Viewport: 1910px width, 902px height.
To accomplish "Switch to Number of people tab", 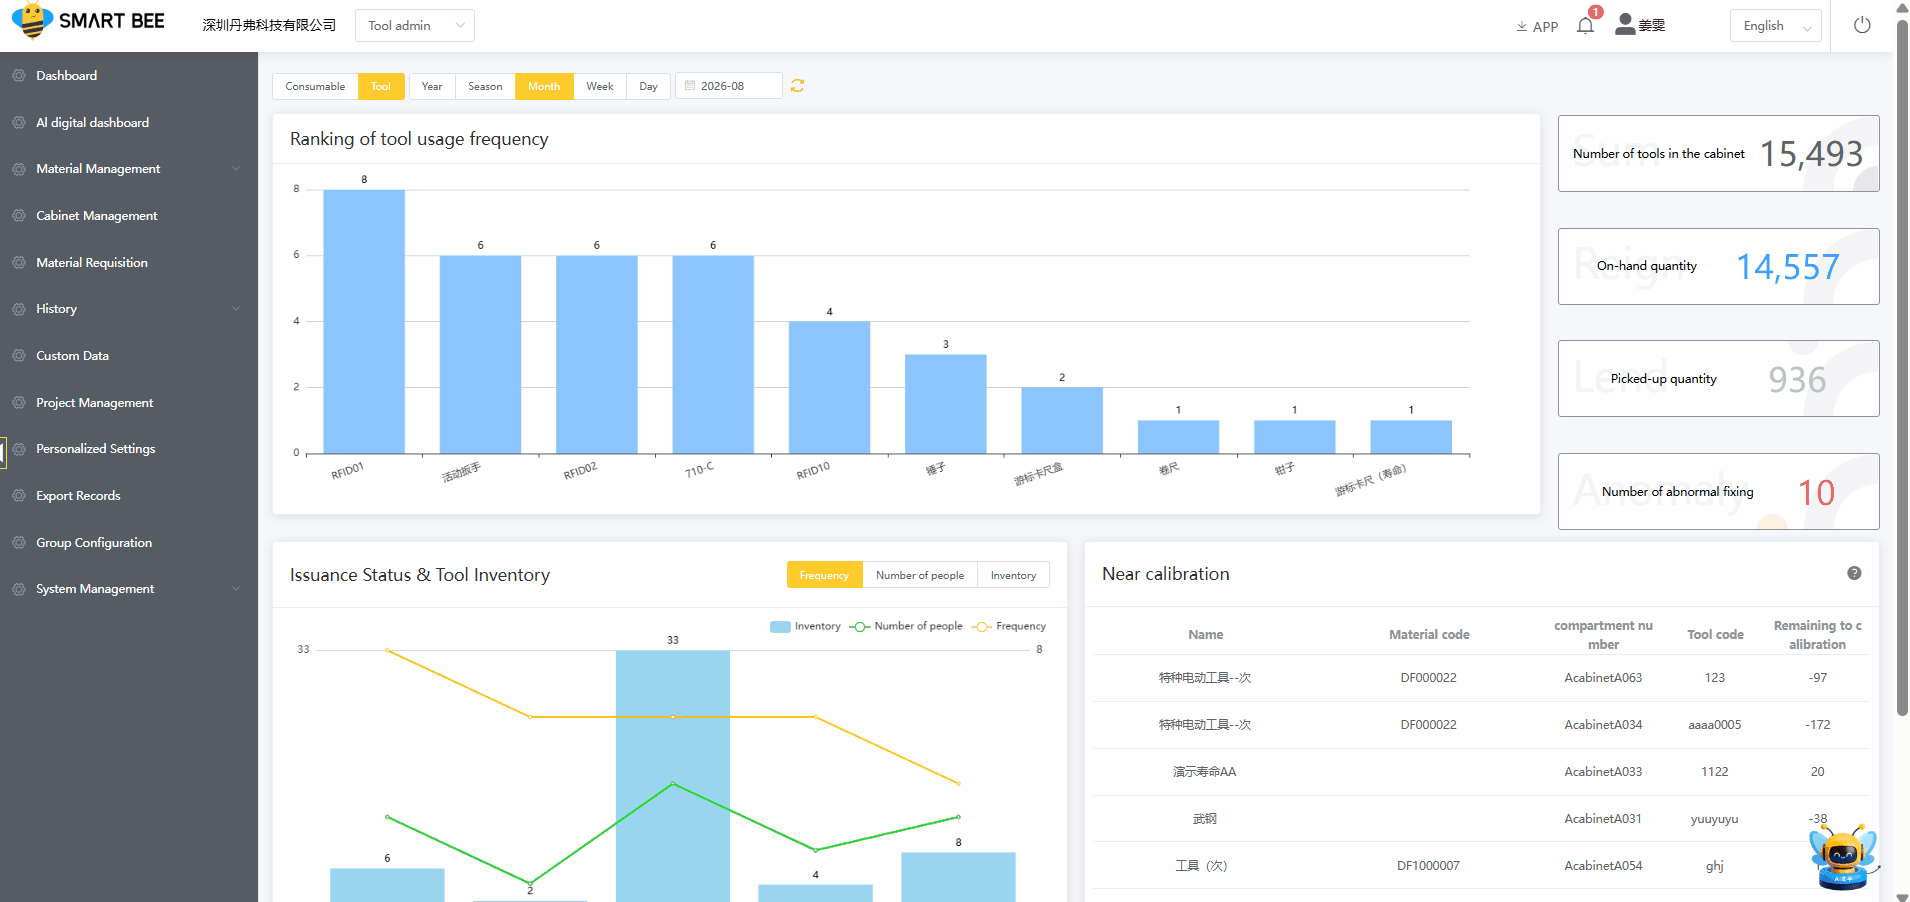I will 920,575.
